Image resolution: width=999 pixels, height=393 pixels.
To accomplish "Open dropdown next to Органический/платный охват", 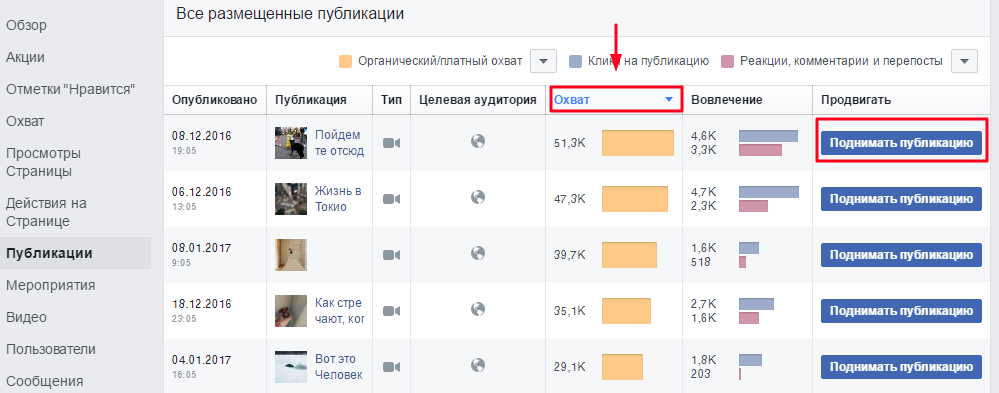I will pyautogui.click(x=543, y=61).
